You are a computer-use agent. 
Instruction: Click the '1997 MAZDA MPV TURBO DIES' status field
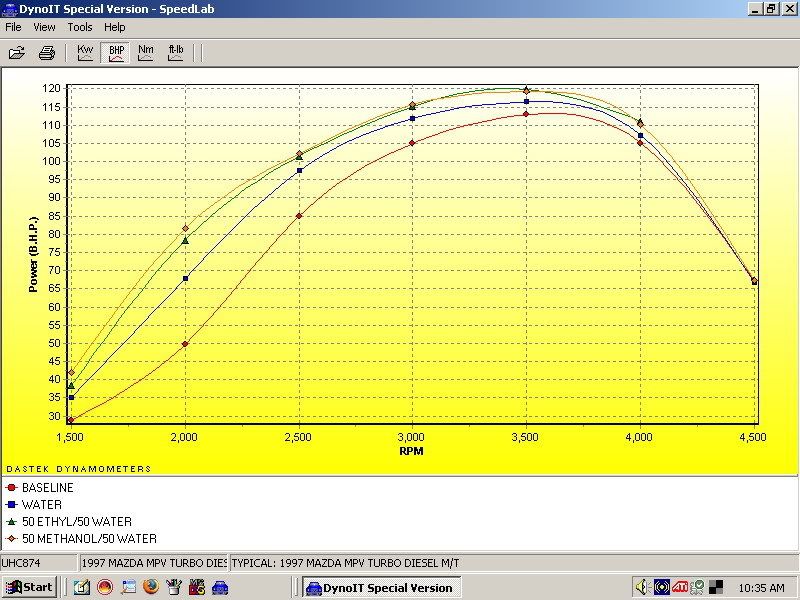[x=153, y=563]
